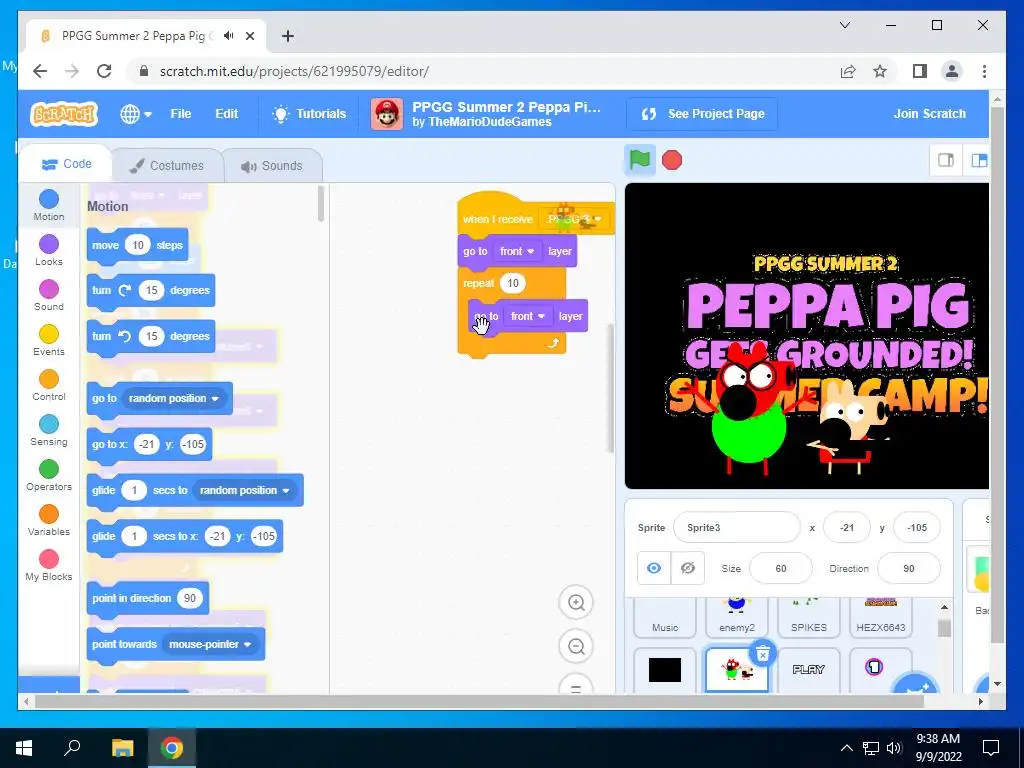
Task: Open the Chrome three-dot menu
Action: coord(984,71)
